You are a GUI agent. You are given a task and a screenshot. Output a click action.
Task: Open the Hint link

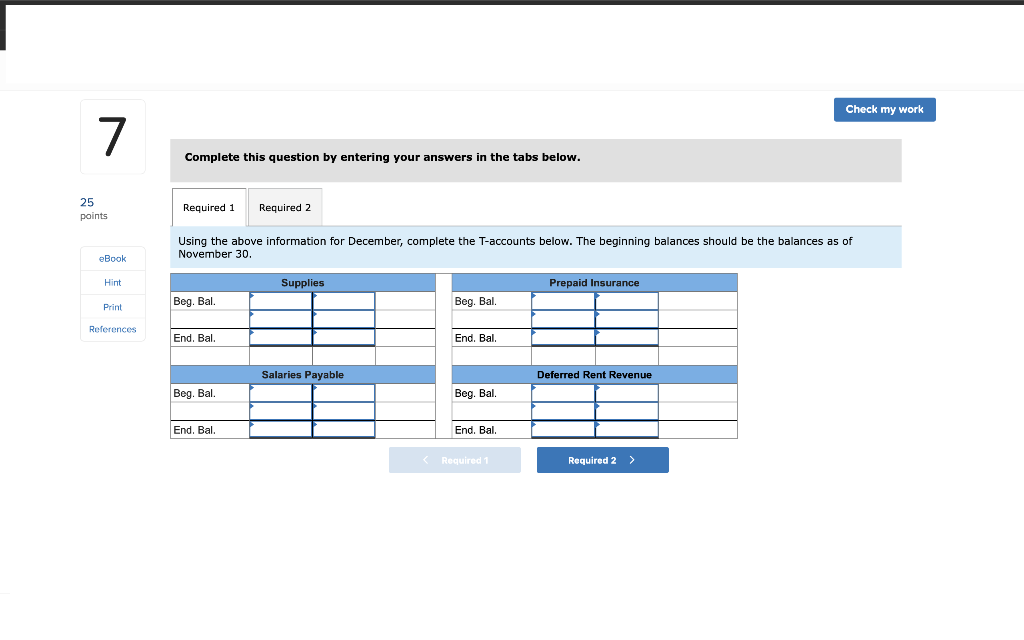112,283
